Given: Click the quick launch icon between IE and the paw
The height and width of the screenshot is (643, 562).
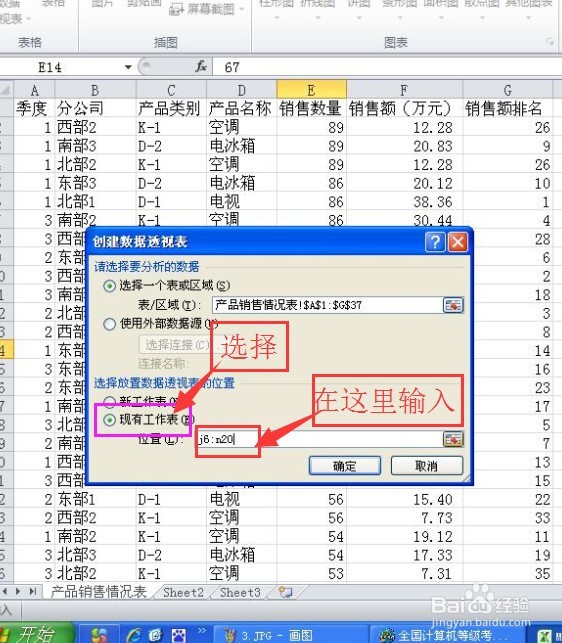Looking at the screenshot, I should [156, 635].
